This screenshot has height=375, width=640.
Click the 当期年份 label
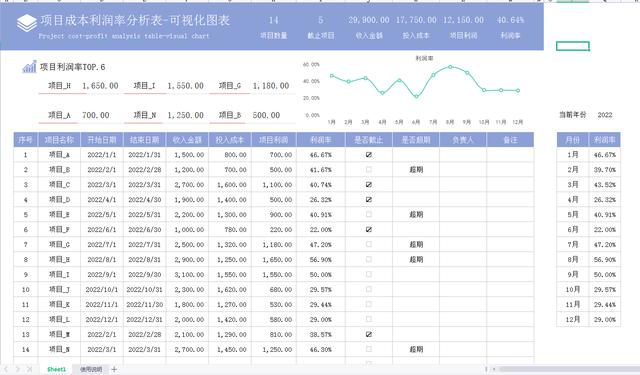(x=573, y=115)
